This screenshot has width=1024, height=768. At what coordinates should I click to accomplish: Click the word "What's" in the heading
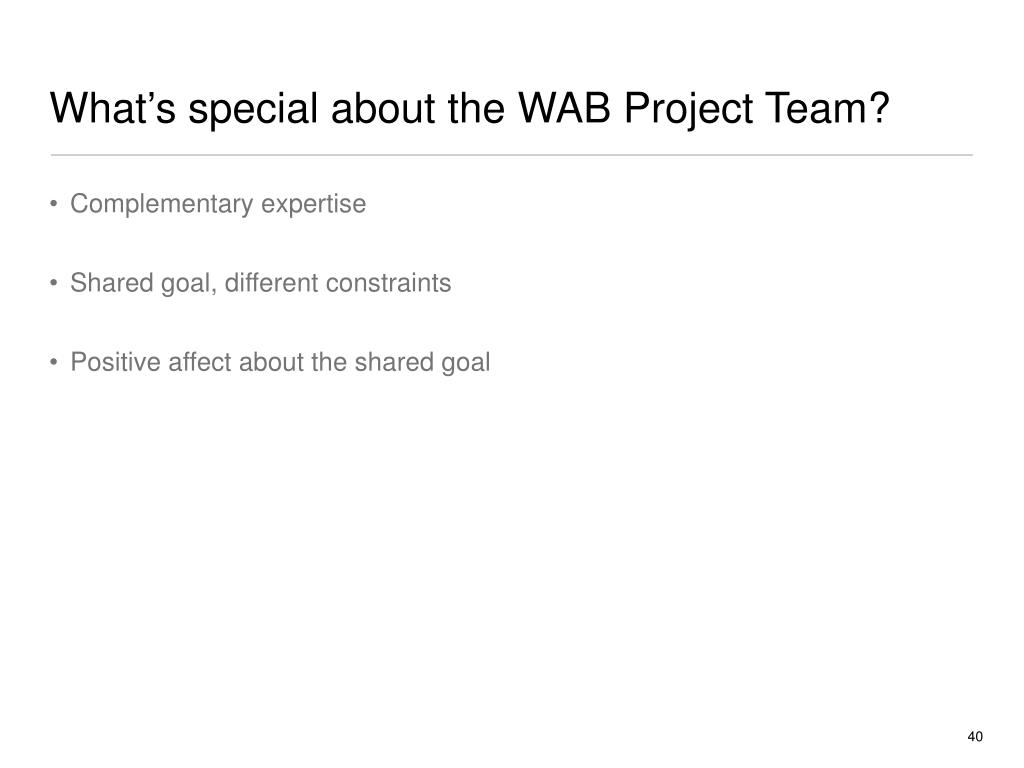click(x=113, y=107)
